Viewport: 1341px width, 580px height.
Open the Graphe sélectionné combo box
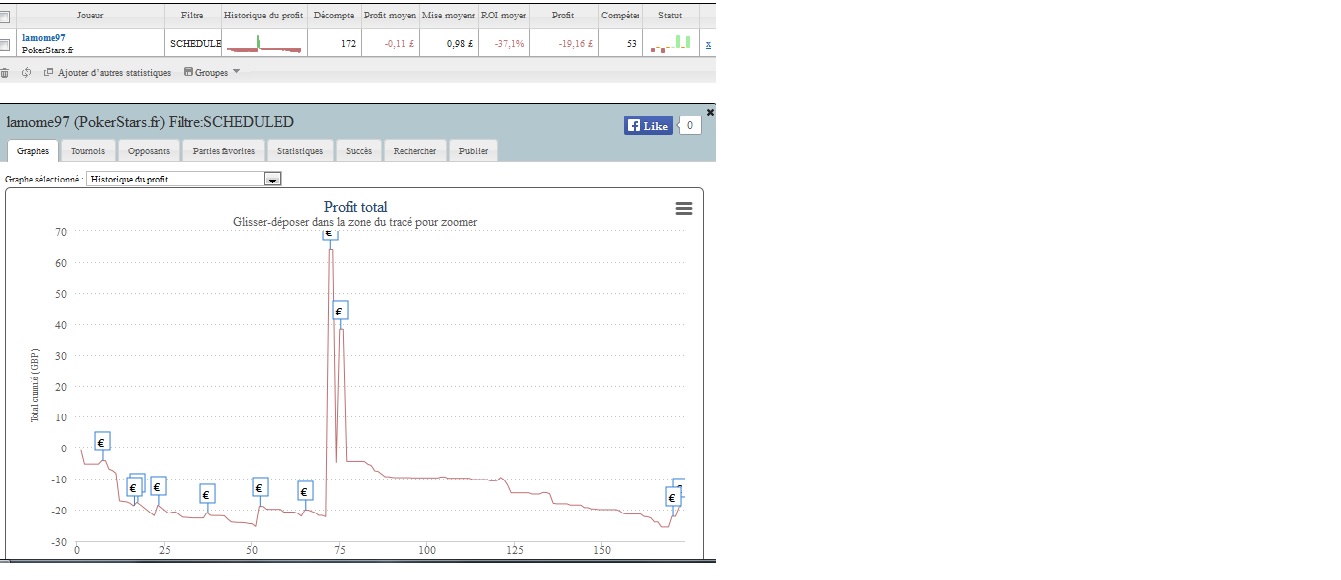click(x=184, y=178)
